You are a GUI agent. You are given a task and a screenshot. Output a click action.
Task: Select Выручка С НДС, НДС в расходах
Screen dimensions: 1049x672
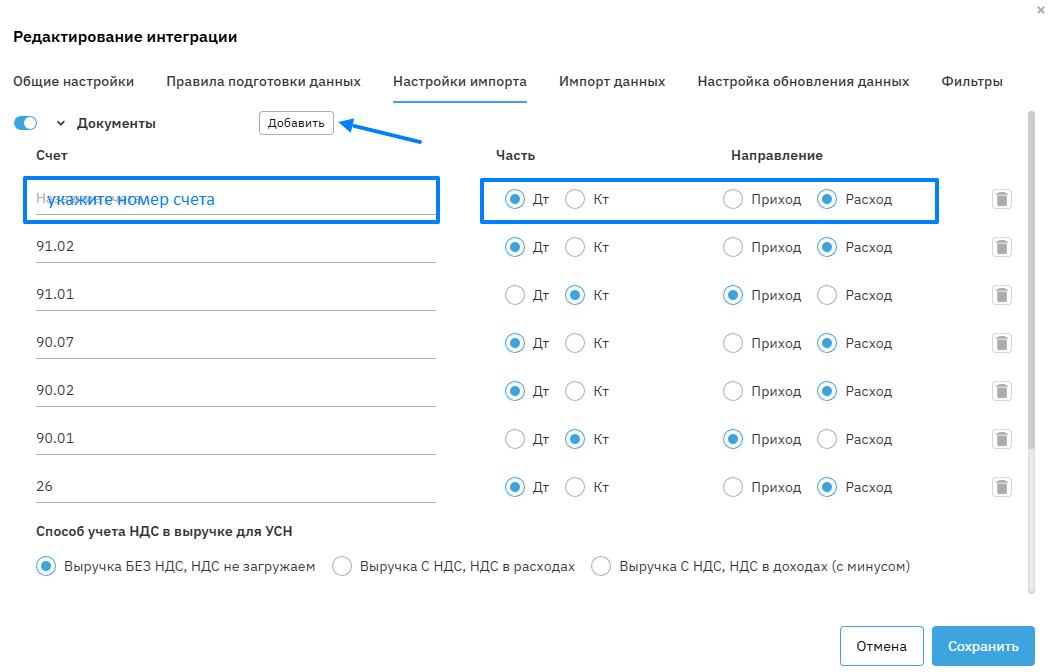[x=342, y=566]
